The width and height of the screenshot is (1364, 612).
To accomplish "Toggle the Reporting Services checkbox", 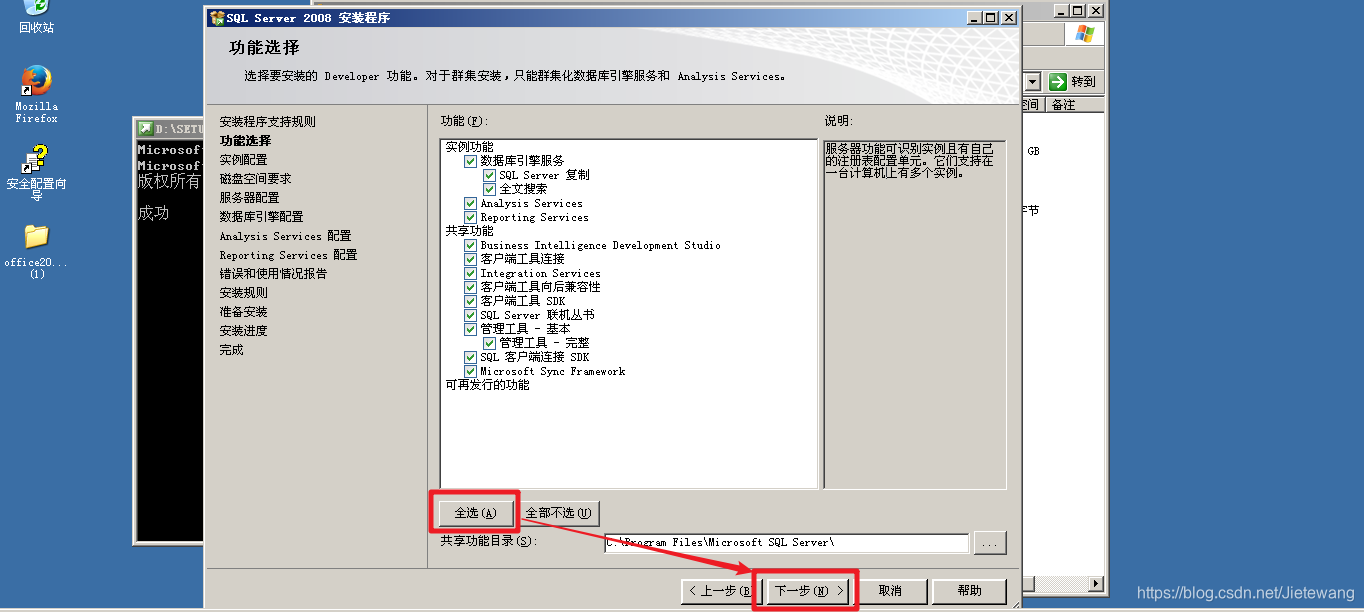I will (x=470, y=217).
